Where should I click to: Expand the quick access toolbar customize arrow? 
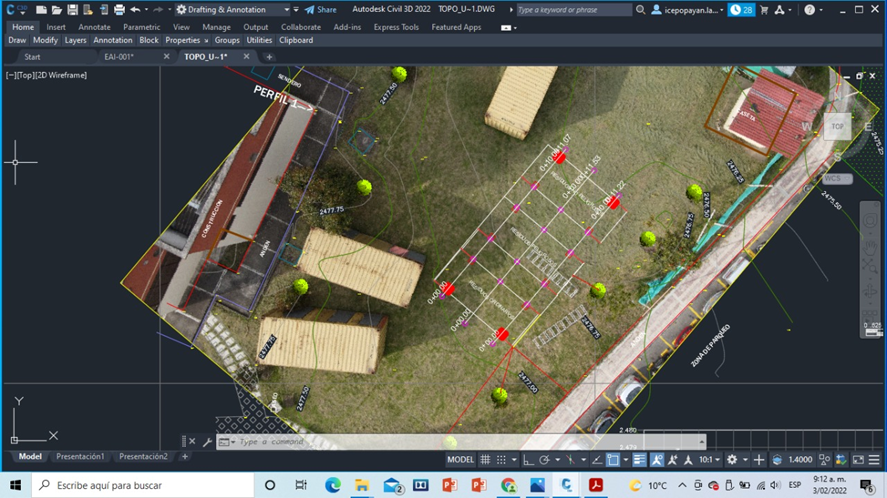(x=296, y=10)
